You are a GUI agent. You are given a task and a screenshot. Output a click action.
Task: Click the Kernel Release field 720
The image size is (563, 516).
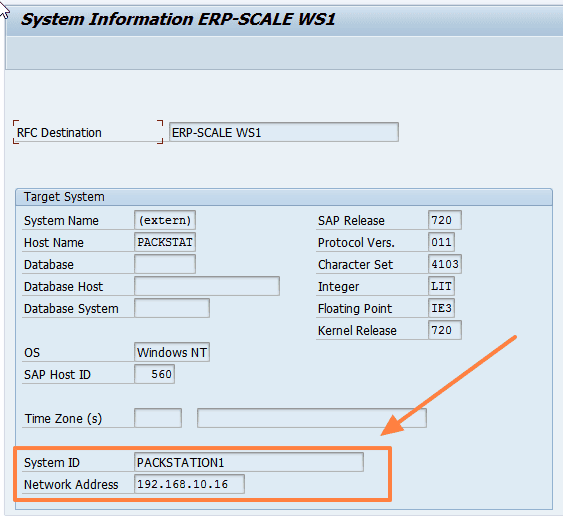click(x=445, y=330)
